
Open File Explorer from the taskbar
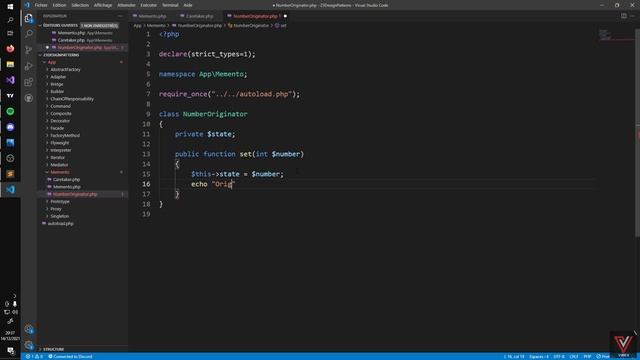10,64
